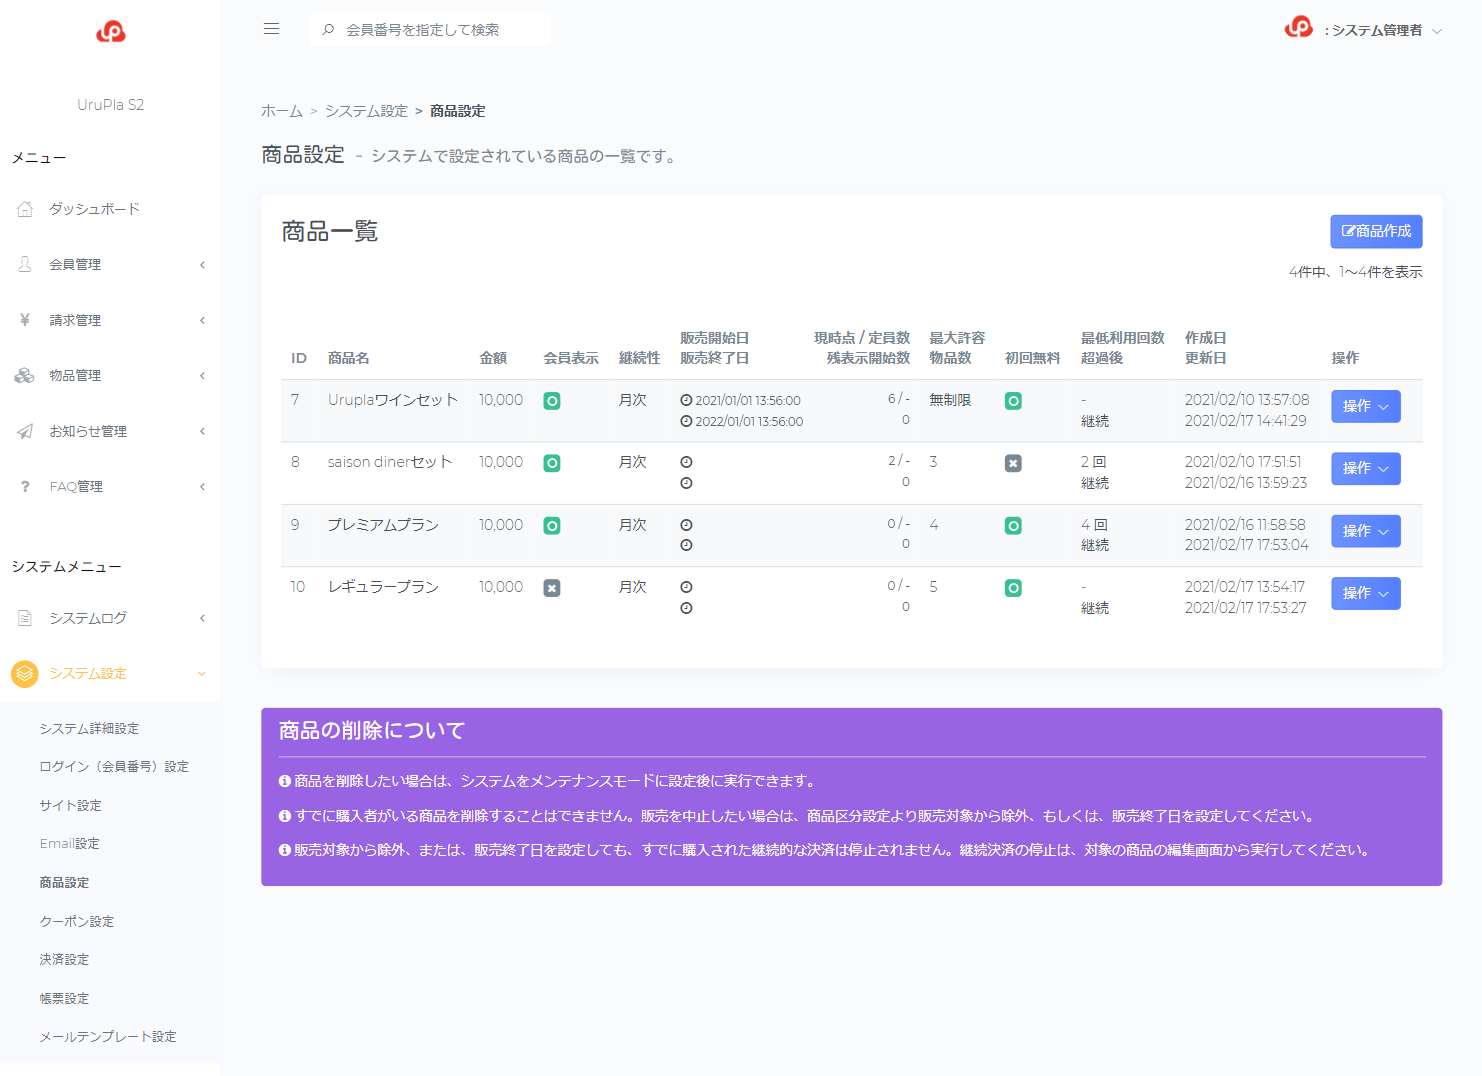Image resolution: width=1482 pixels, height=1076 pixels.
Task: Click the レギュラープラン product name
Action: [x=383, y=587]
